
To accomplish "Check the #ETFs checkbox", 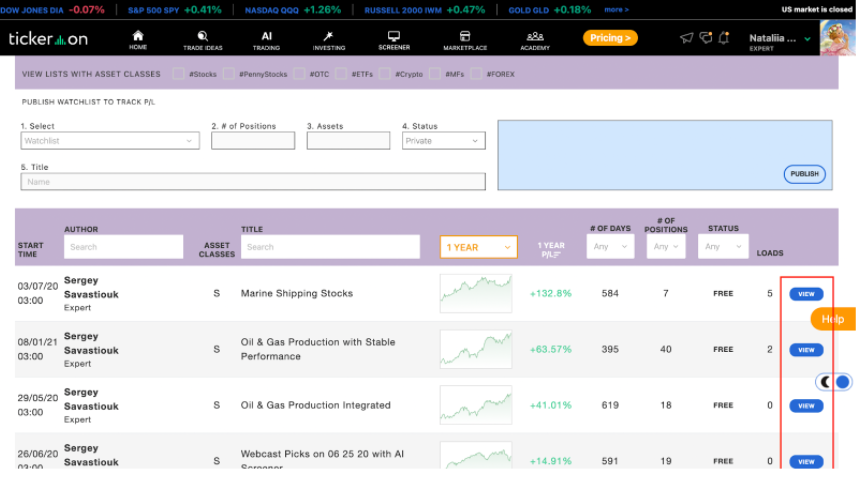I will (341, 73).
